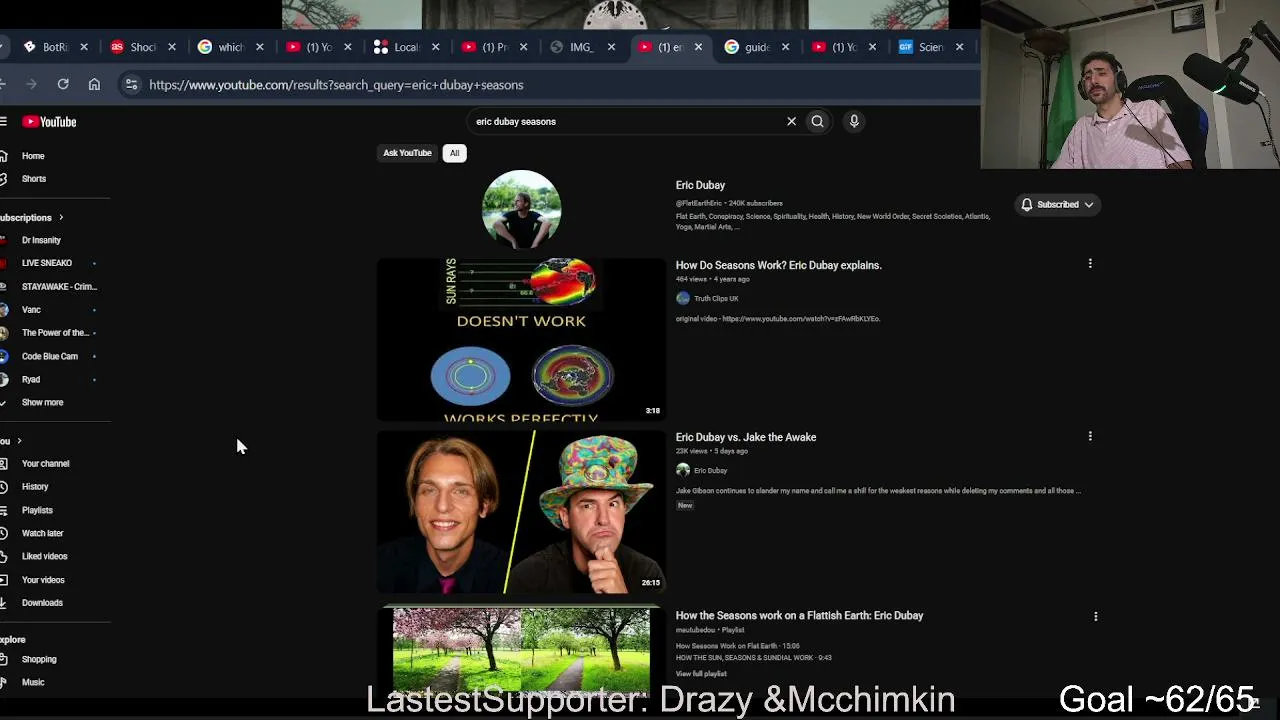The height and width of the screenshot is (720, 1280).
Task: Open the hamburger guide menu
Action: pyautogui.click(x=4, y=122)
